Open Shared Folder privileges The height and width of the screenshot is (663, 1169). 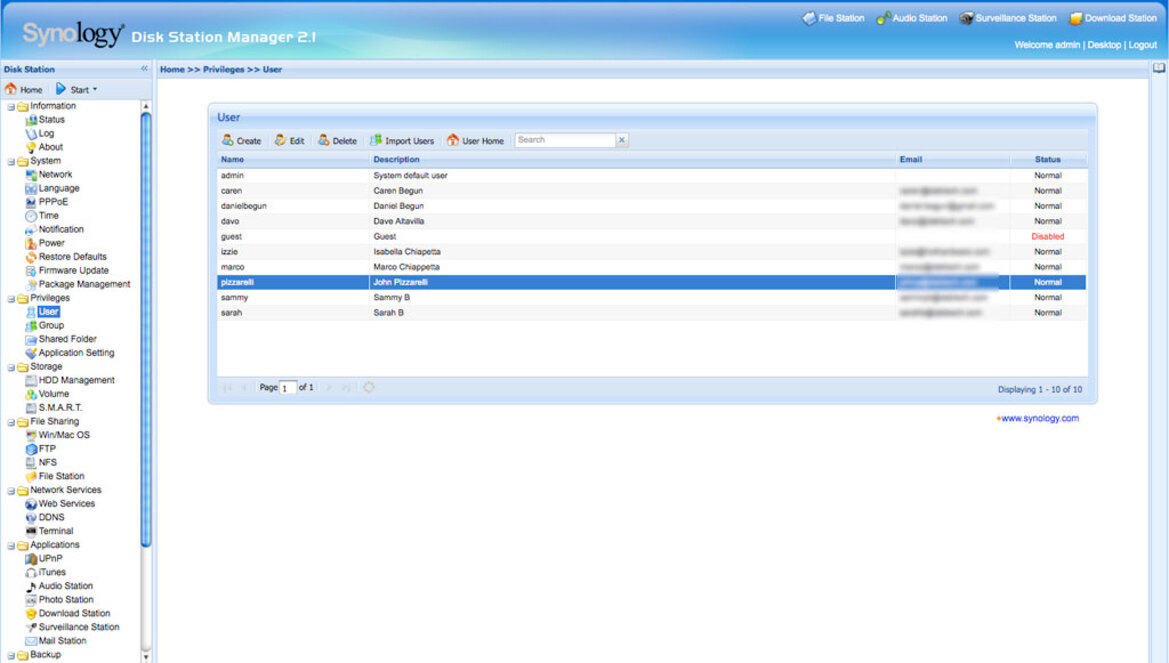tap(67, 339)
